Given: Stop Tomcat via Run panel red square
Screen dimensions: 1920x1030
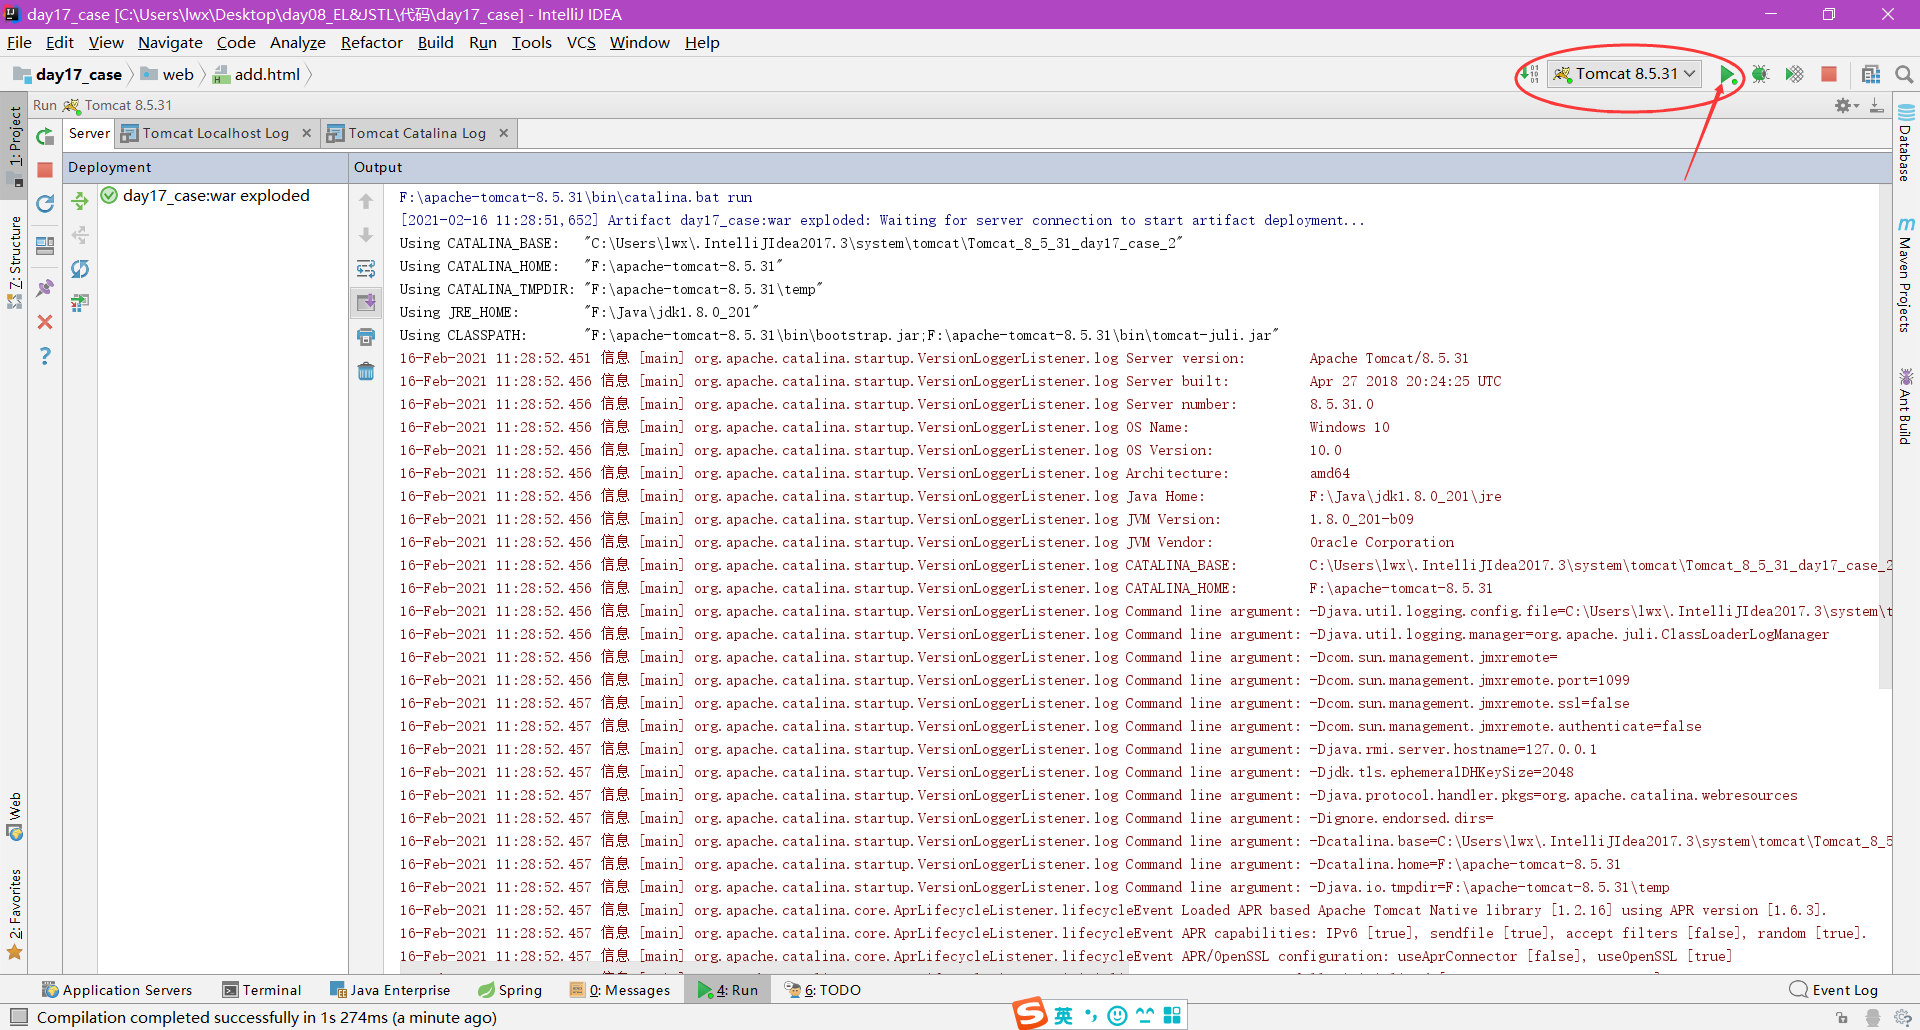Looking at the screenshot, I should pyautogui.click(x=45, y=170).
